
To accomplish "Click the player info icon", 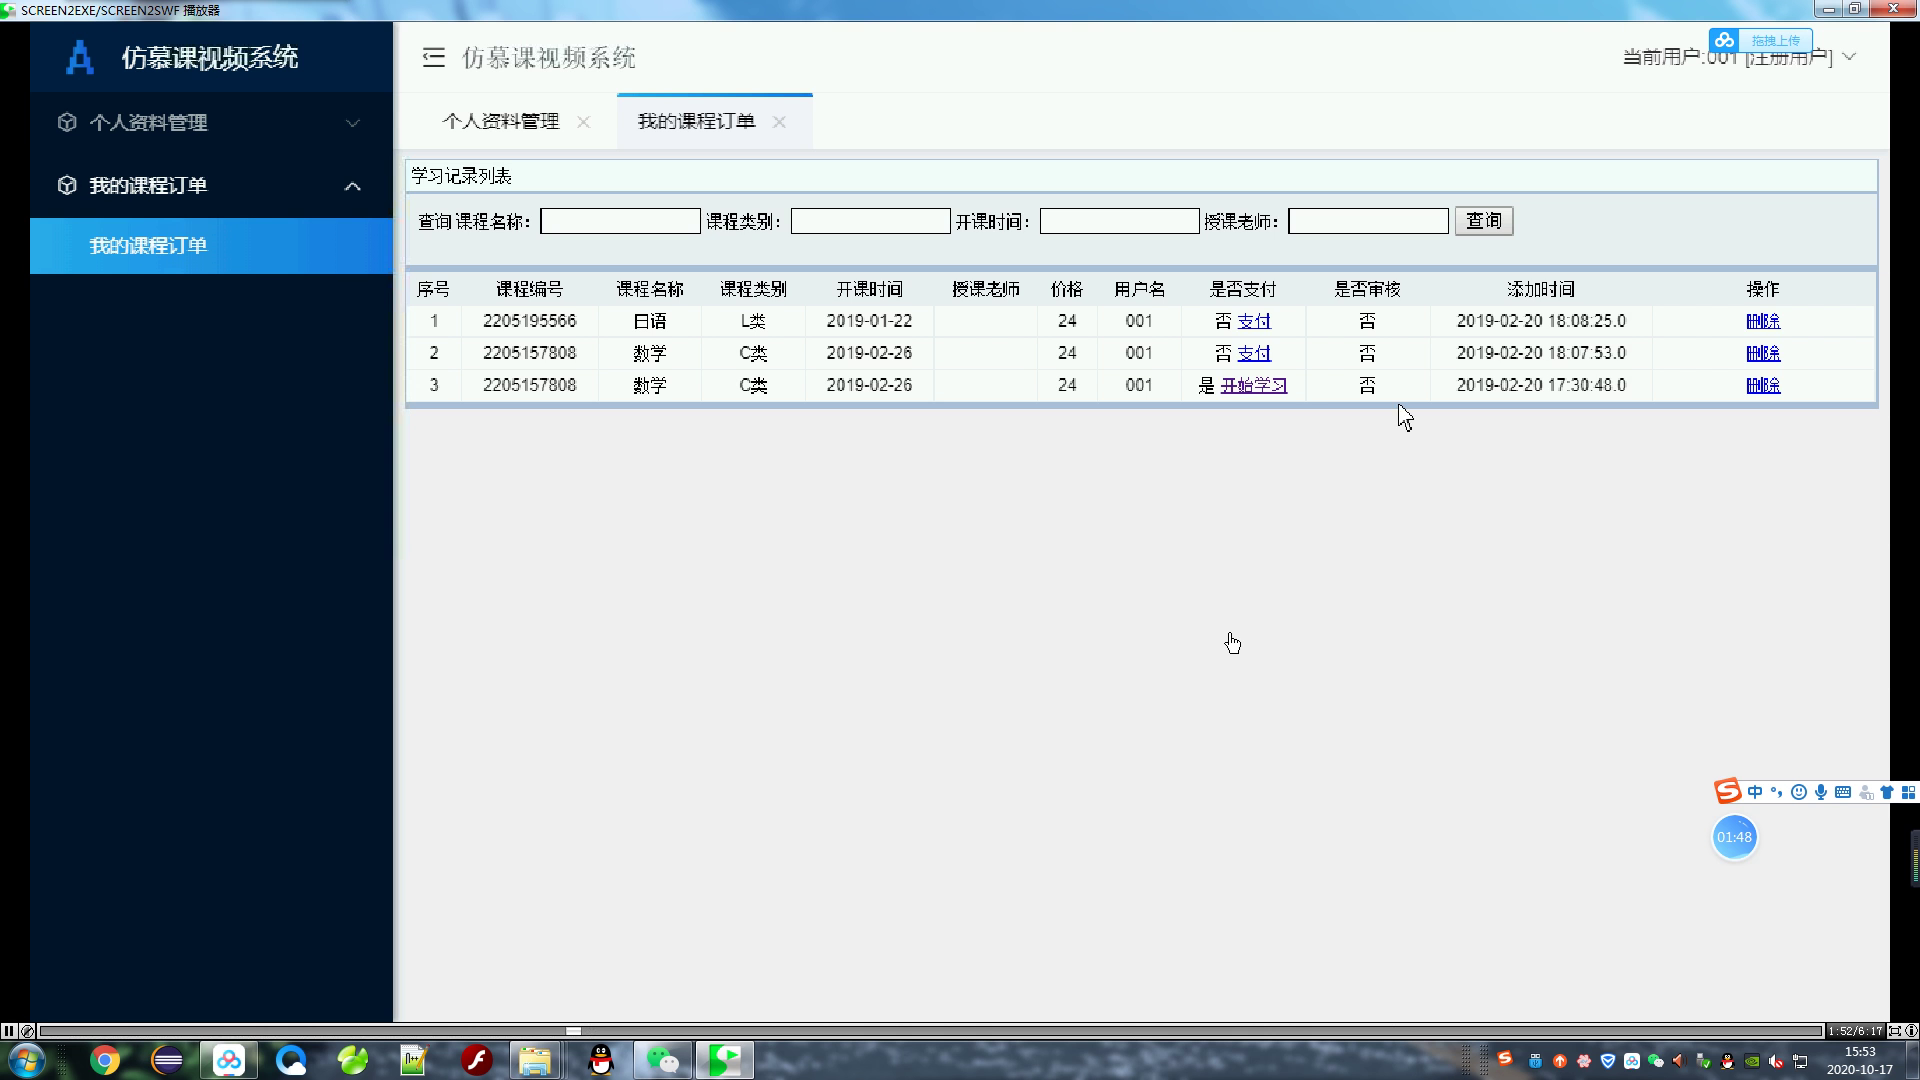I will pos(1911,1031).
